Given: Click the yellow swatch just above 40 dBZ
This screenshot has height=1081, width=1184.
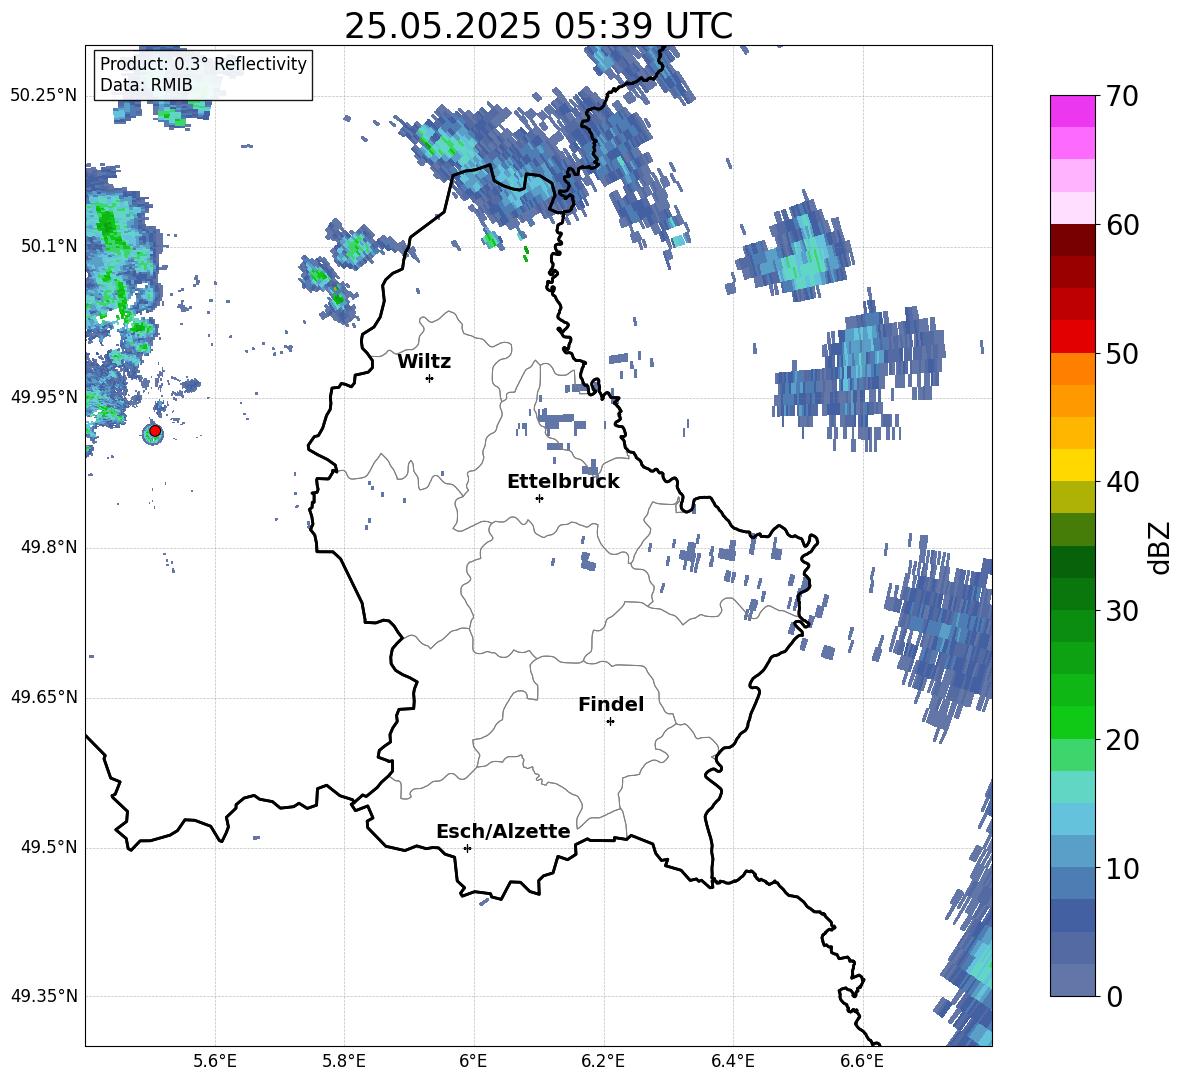Looking at the screenshot, I should [x=1073, y=465].
